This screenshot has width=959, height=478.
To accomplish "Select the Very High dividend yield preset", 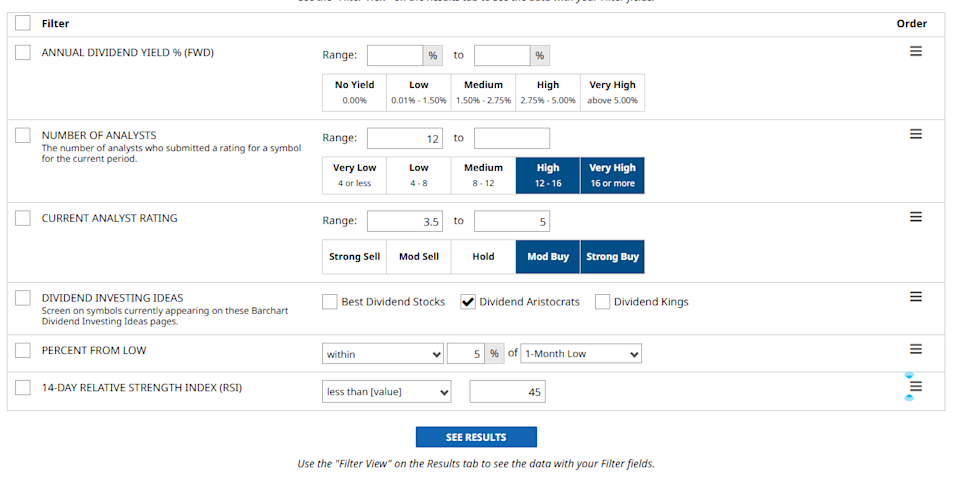I will 613,92.
